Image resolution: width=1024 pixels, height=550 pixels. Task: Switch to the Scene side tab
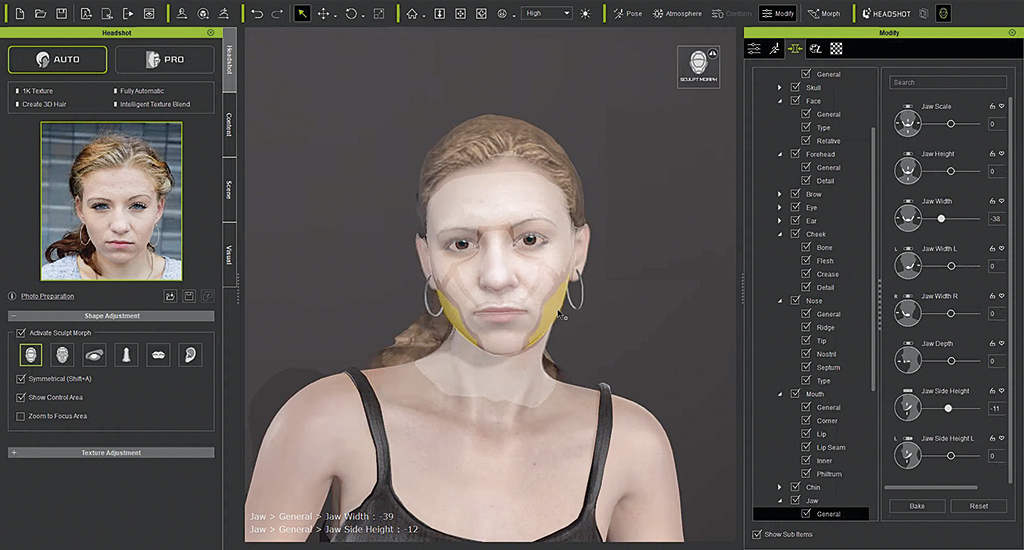tap(229, 189)
